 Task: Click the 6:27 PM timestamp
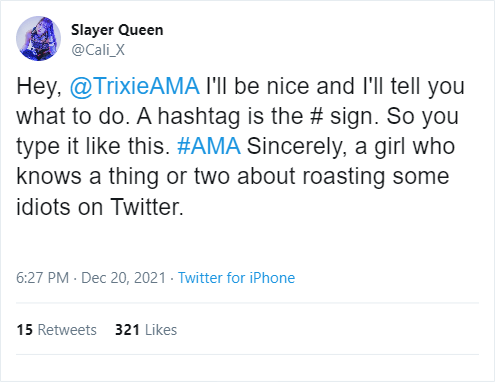[43, 278]
